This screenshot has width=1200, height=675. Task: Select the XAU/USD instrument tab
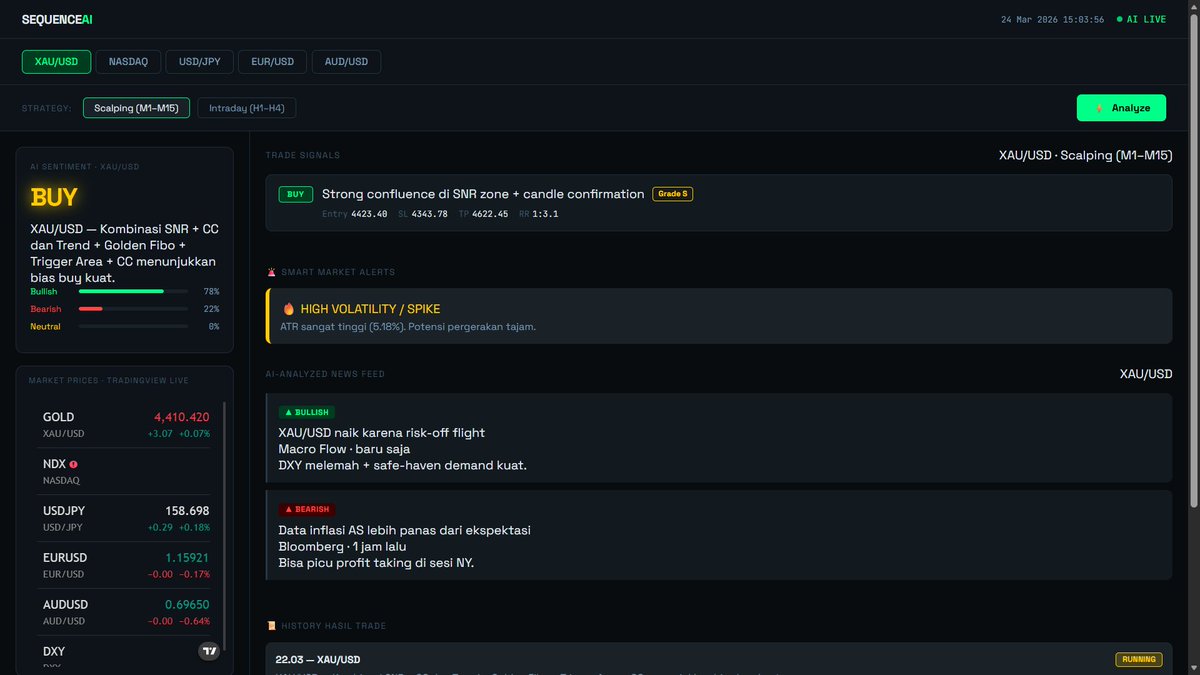pos(56,62)
